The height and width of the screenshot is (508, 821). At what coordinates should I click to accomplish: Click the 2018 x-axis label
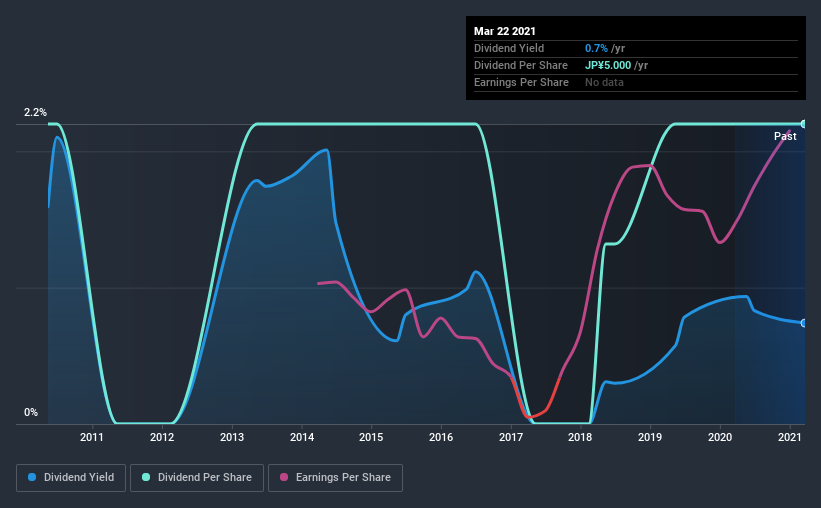click(x=580, y=437)
